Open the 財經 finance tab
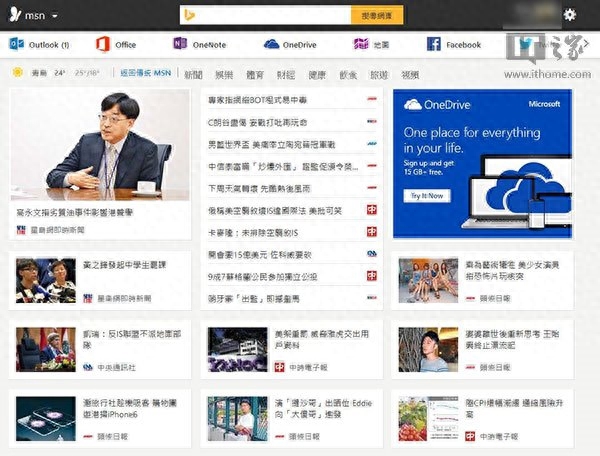Viewport: 600px width, 456px height. click(286, 74)
